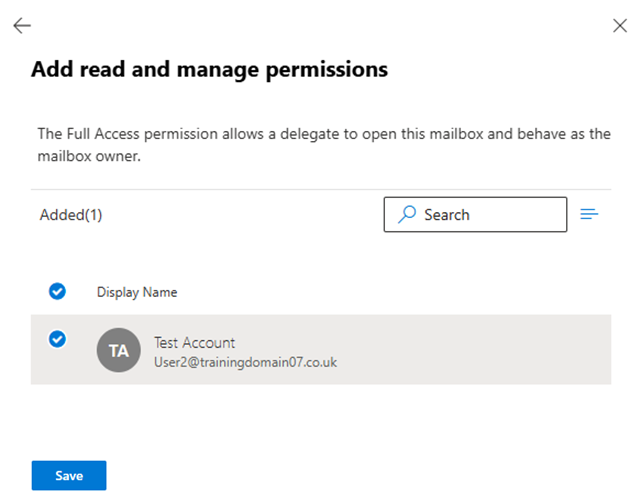
Task: Select the Test Account name text
Action: pos(195,343)
